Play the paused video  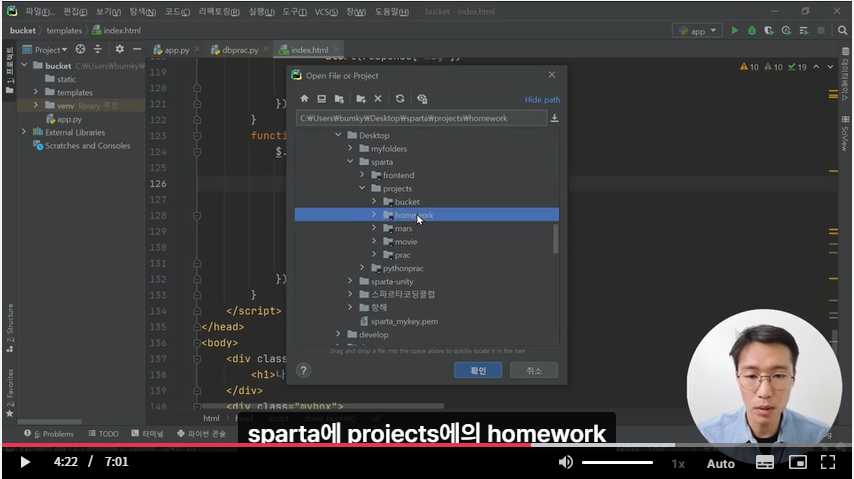coord(25,462)
